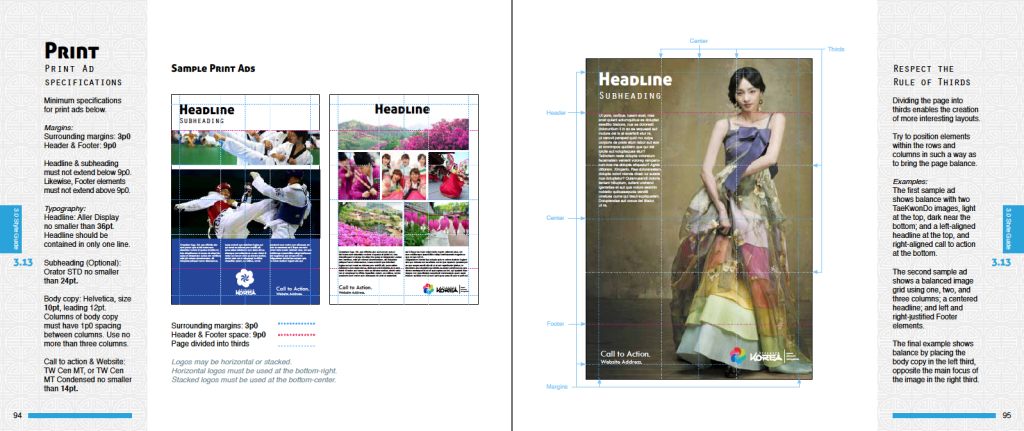Image resolution: width=1024 pixels, height=431 pixels.
Task: Click the "Center" label left of the large ad
Action: pyautogui.click(x=556, y=217)
